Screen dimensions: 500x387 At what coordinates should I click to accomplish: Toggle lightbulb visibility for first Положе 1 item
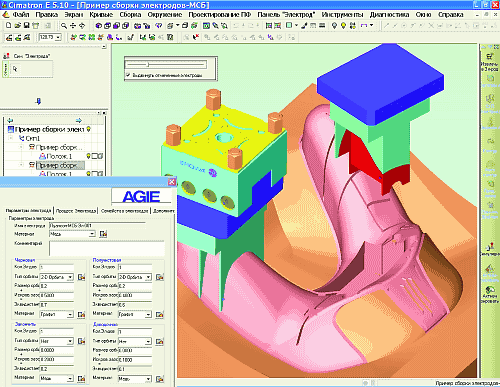[89, 156]
